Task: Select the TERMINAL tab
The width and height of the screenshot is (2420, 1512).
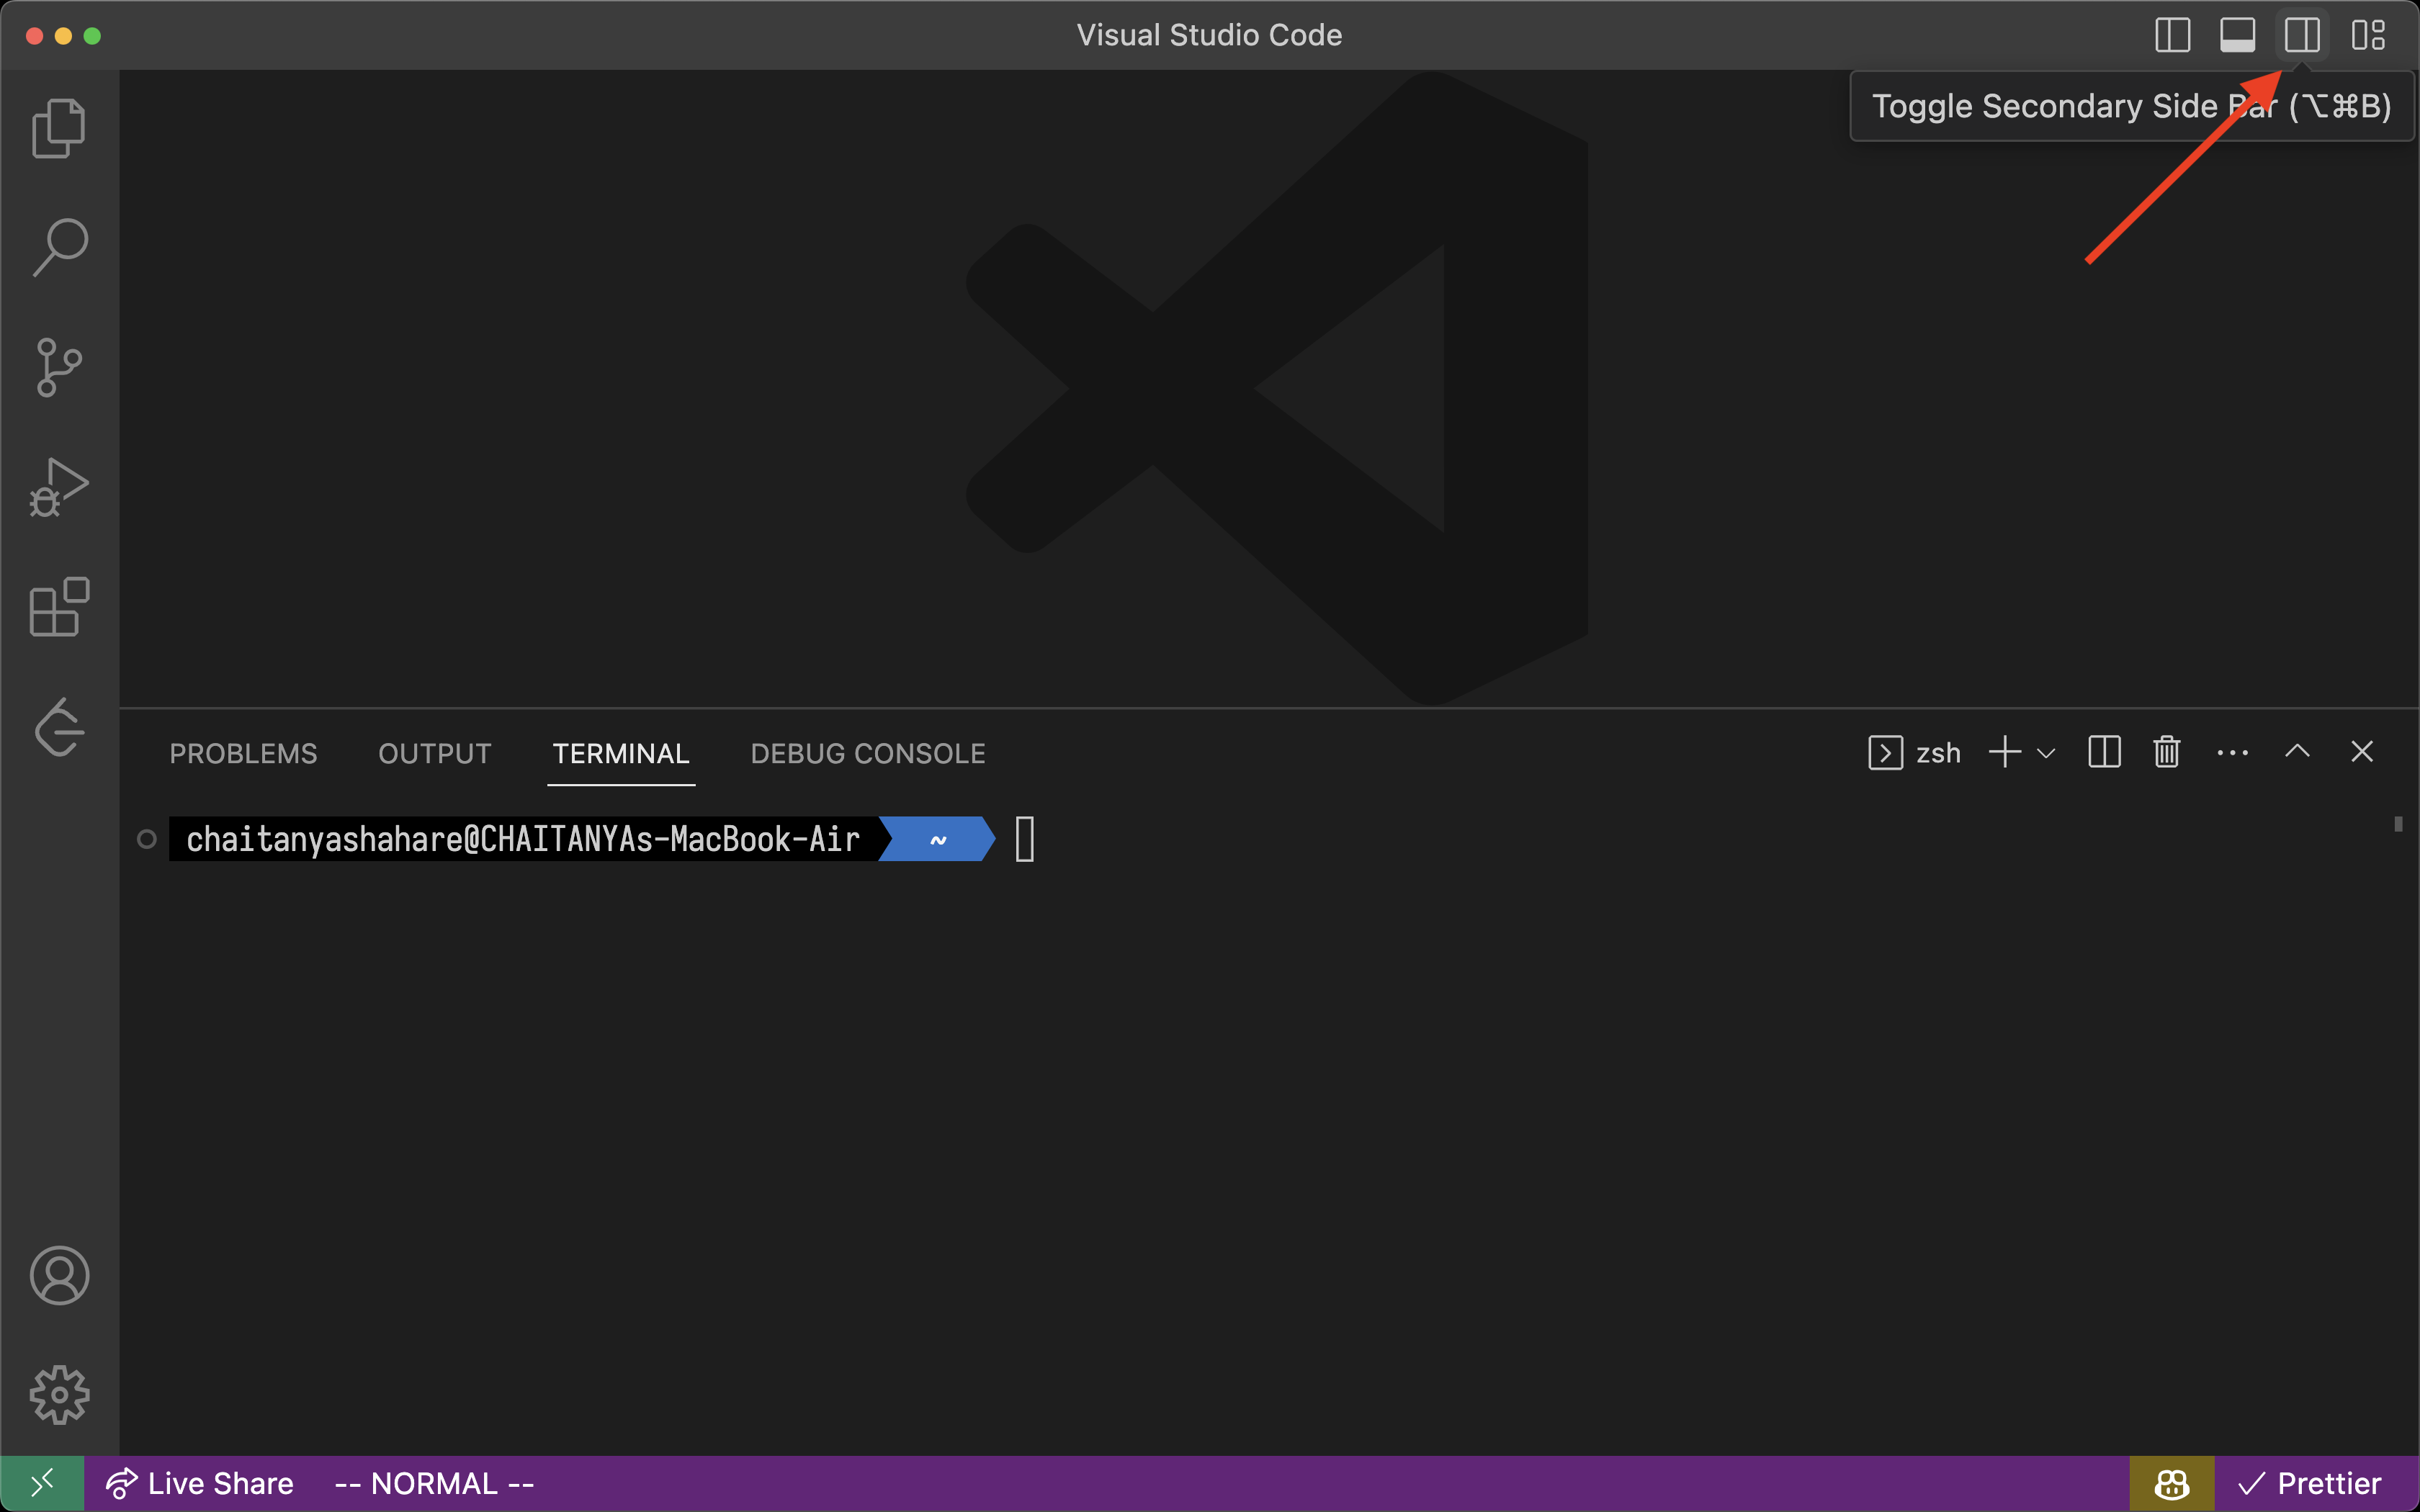Action: [x=621, y=753]
